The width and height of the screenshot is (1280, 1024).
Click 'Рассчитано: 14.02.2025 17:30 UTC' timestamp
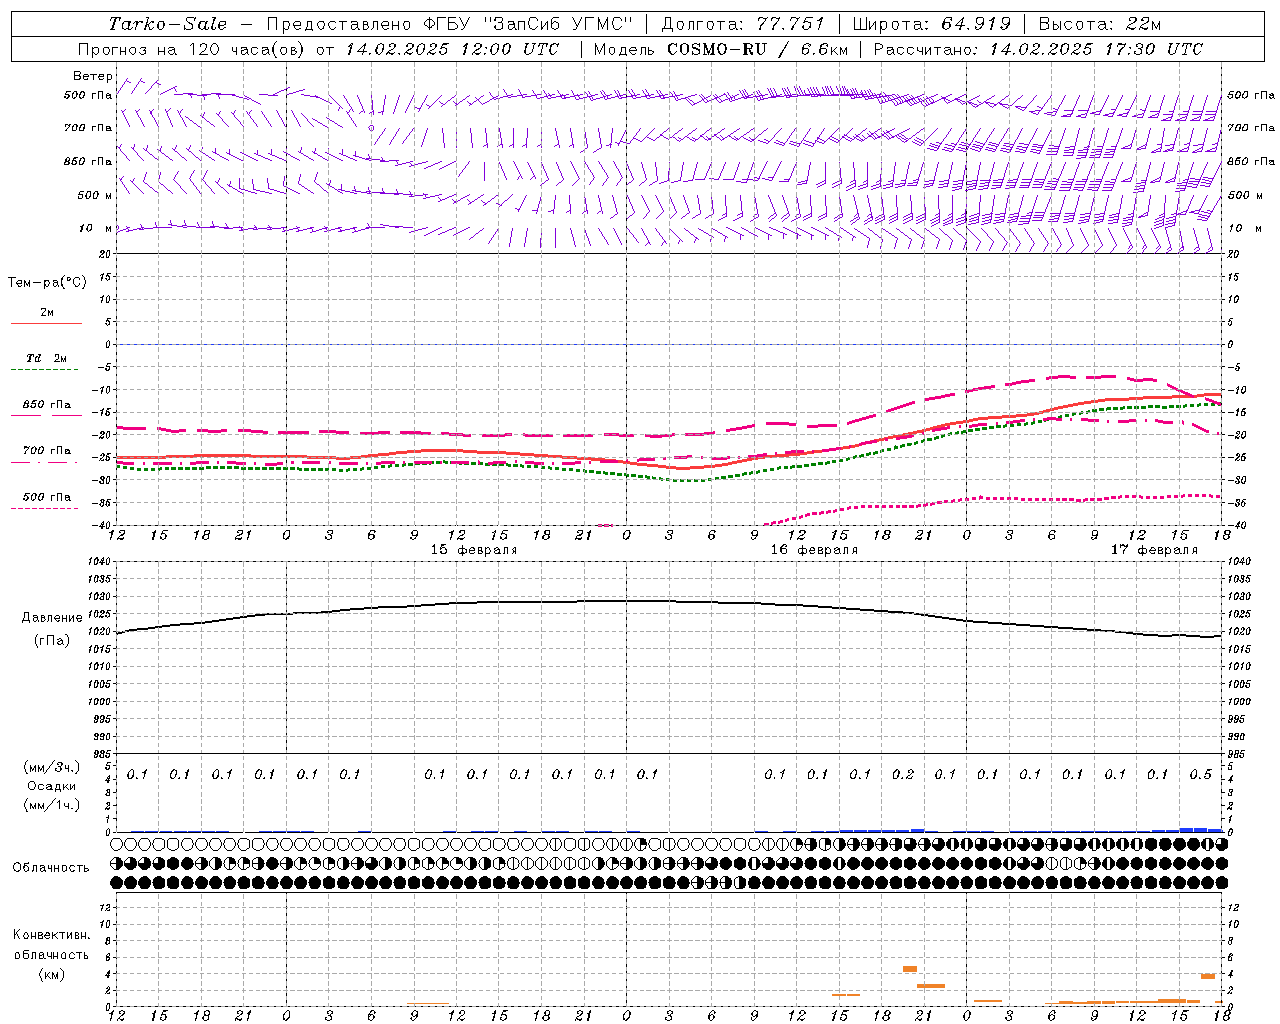(1038, 49)
